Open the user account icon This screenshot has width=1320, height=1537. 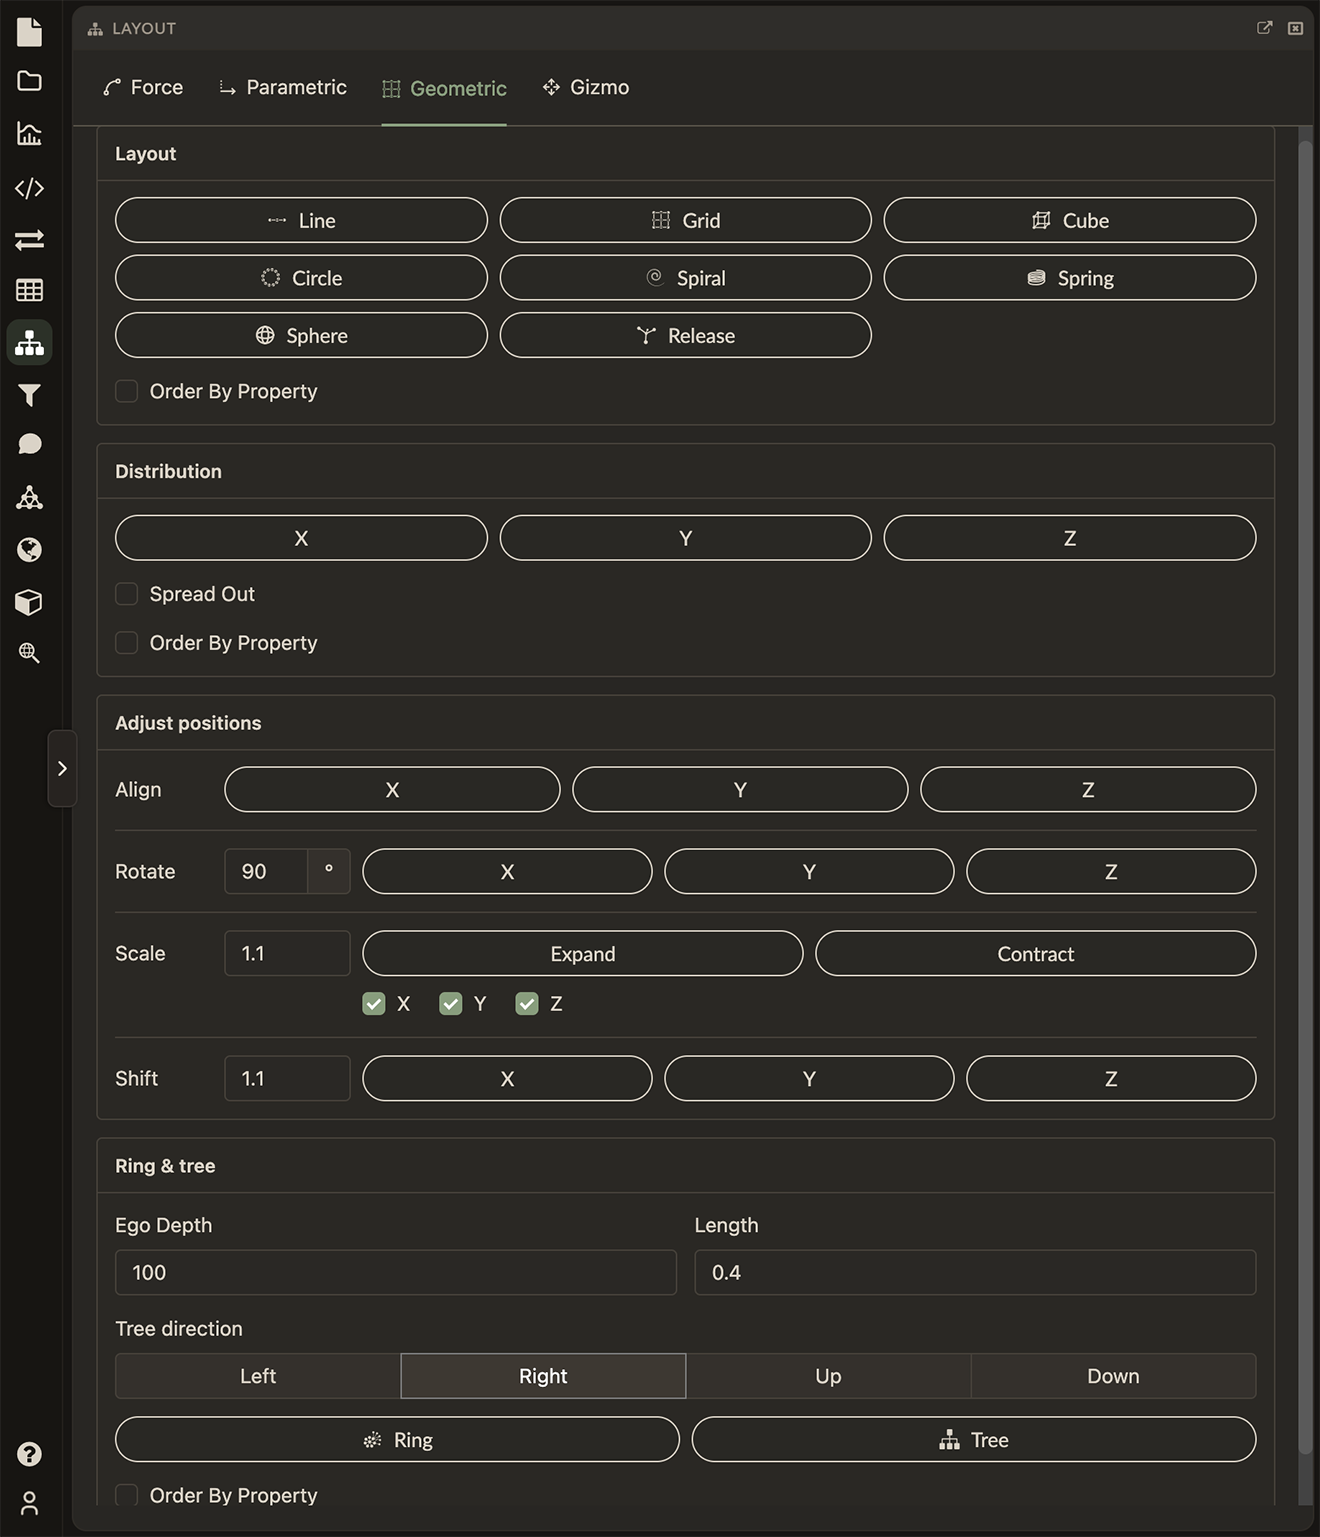[x=30, y=1503]
